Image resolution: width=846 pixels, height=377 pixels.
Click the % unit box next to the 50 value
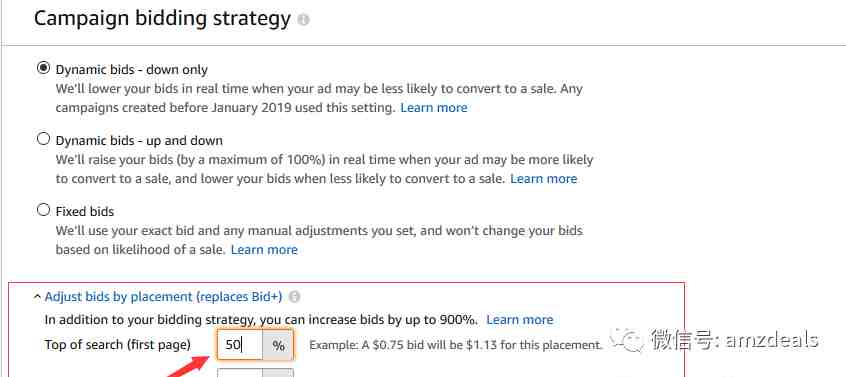coord(278,345)
